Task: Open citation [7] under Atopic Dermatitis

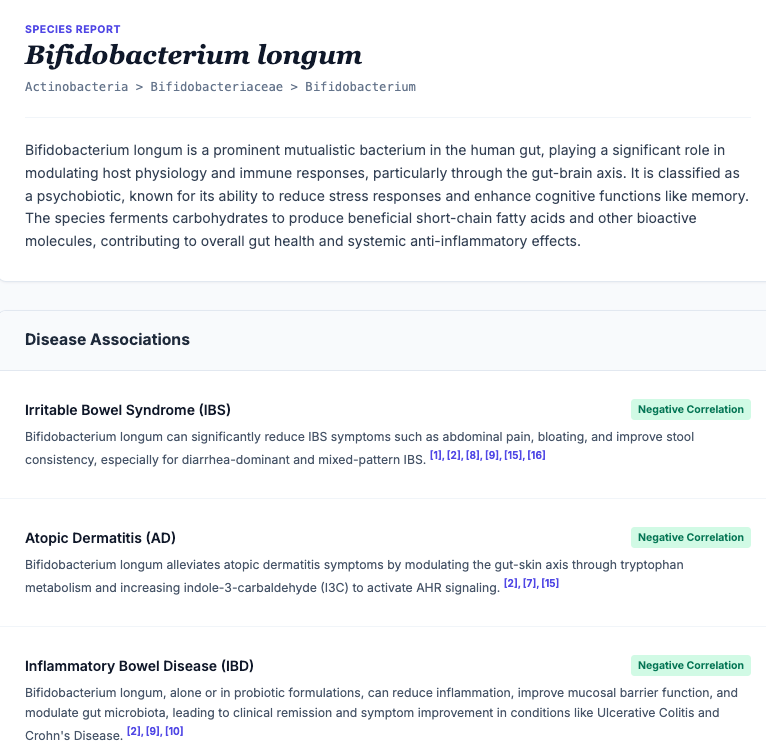Action: [528, 584]
